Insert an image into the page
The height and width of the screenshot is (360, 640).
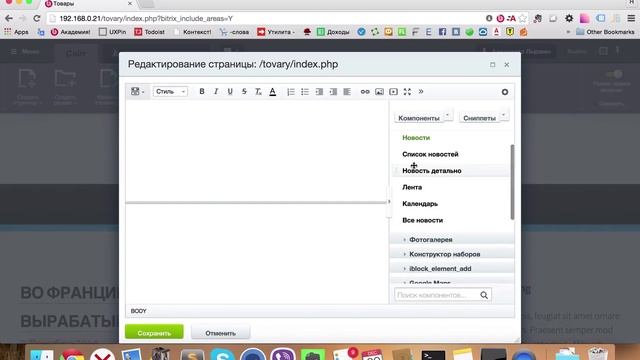point(379,91)
